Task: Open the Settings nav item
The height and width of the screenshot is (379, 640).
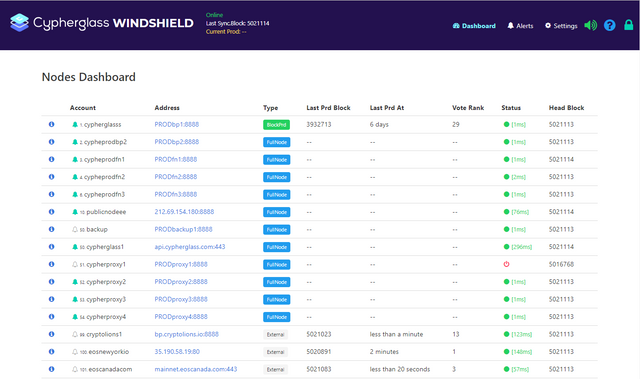Action: pyautogui.click(x=561, y=26)
